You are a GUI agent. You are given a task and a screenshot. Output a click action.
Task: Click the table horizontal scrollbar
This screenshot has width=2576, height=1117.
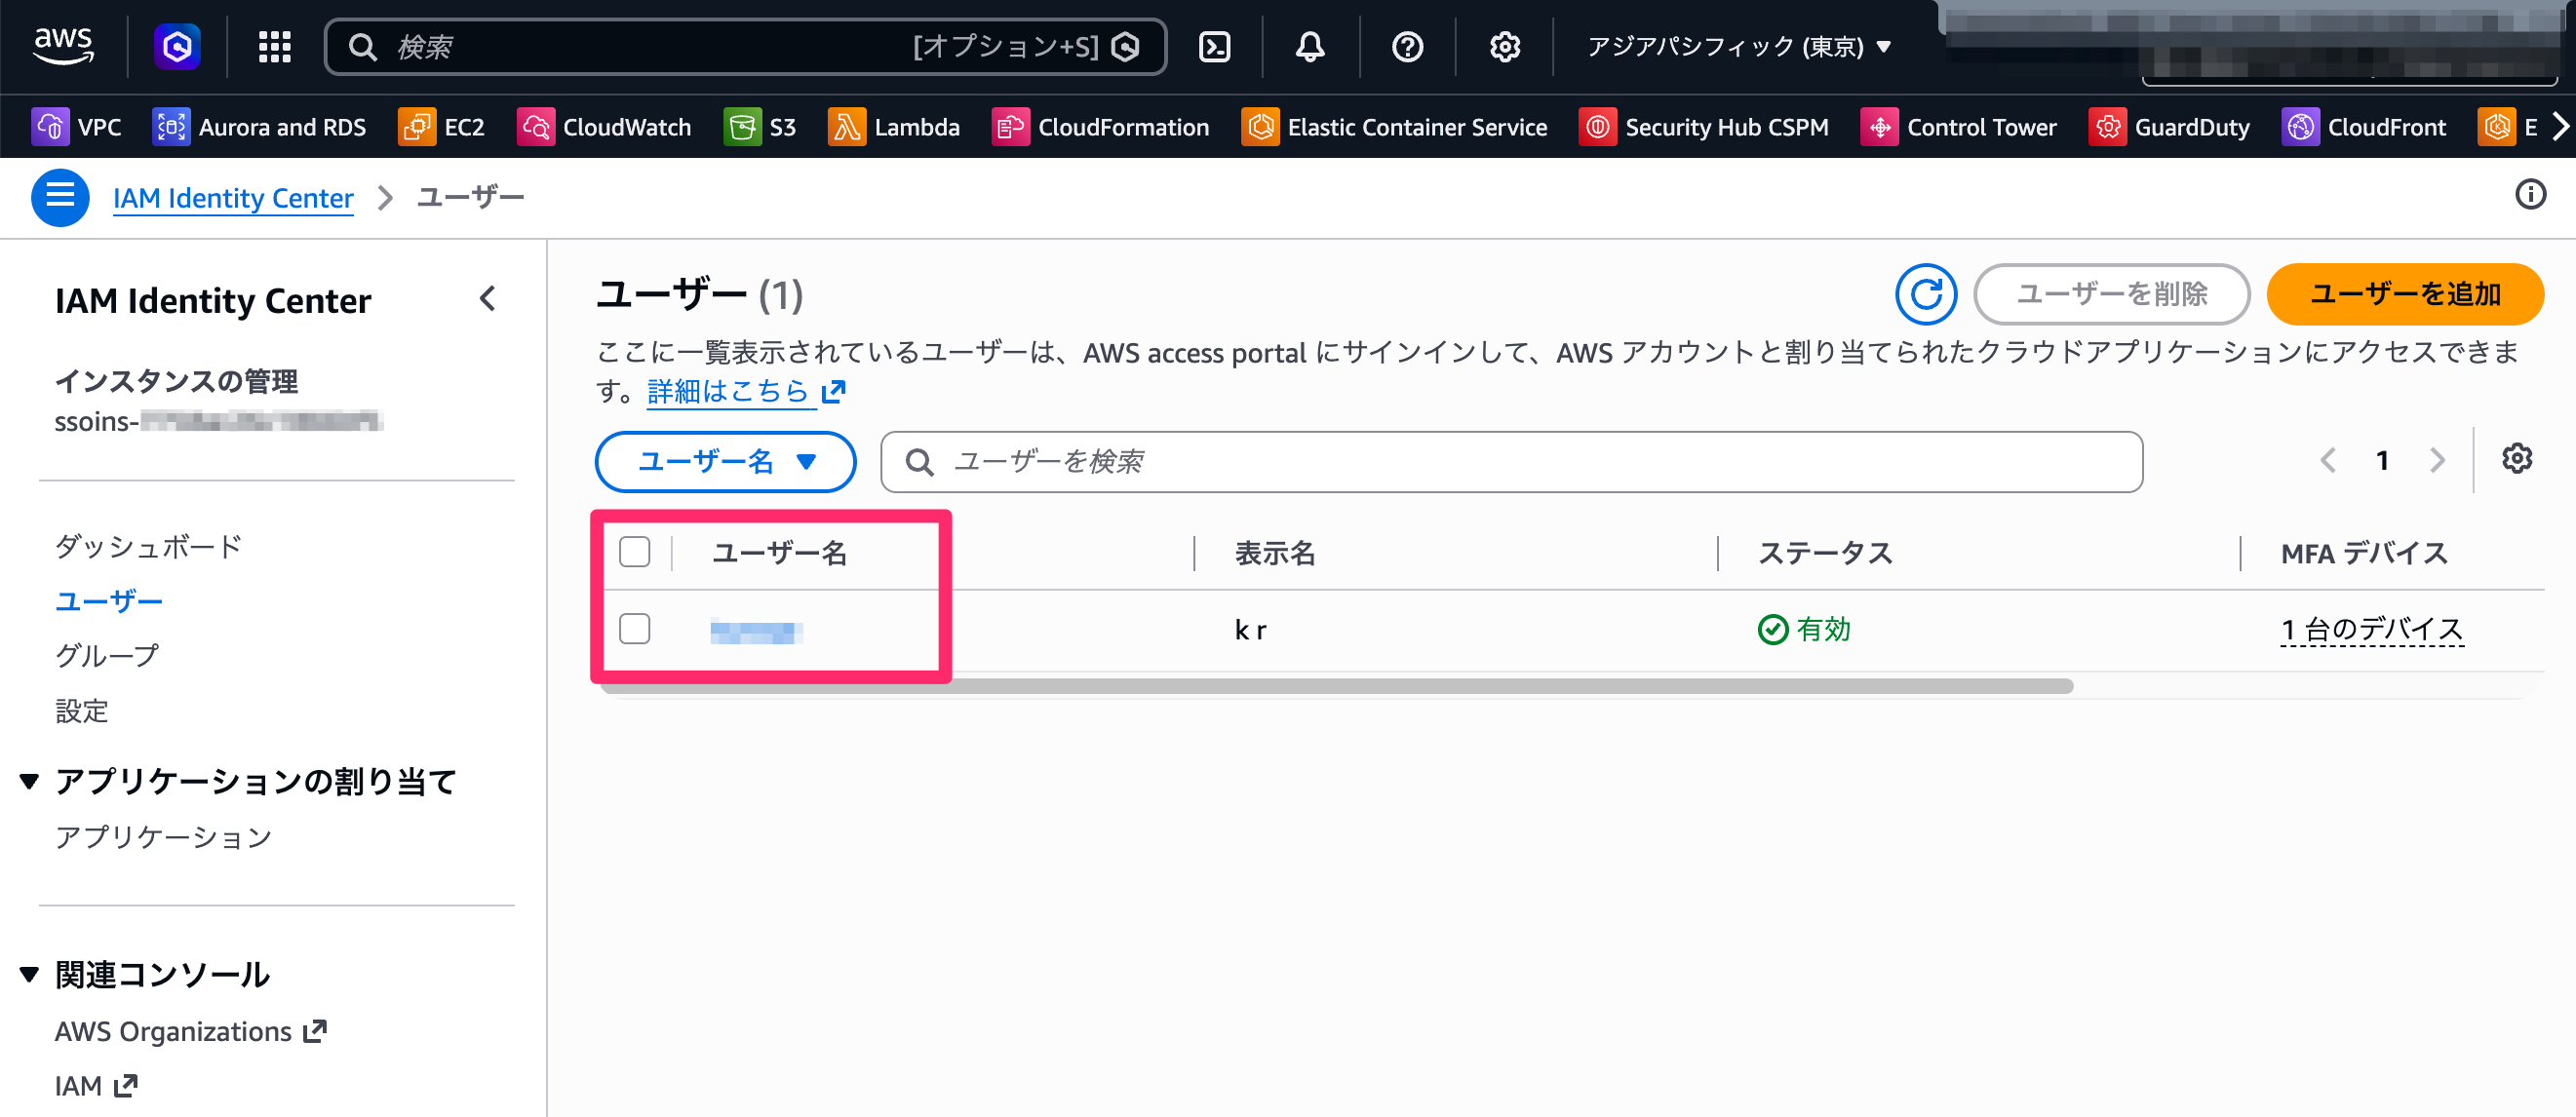tap(1337, 686)
